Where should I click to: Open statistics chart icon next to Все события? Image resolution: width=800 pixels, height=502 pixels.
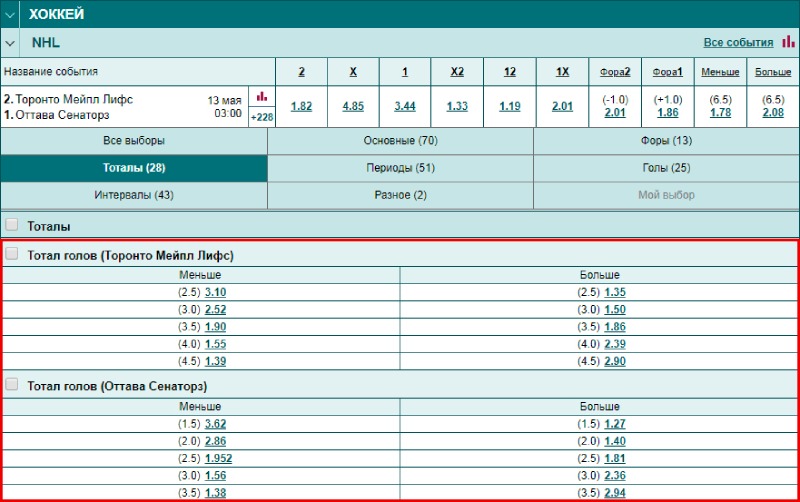point(788,41)
